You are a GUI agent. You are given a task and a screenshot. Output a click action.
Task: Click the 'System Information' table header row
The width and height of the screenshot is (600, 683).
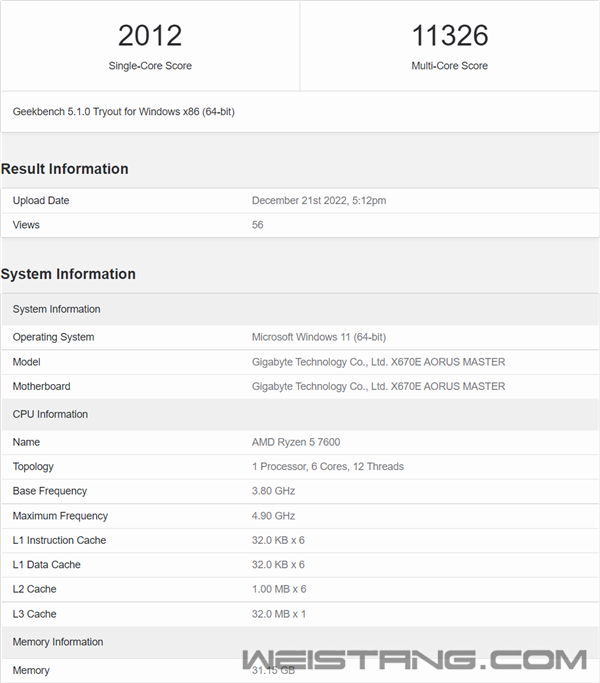(300, 309)
